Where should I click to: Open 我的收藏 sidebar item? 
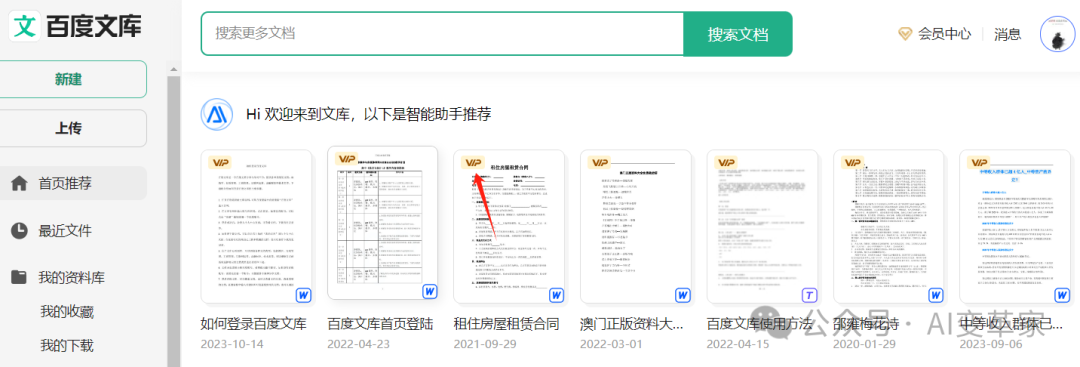(67, 311)
